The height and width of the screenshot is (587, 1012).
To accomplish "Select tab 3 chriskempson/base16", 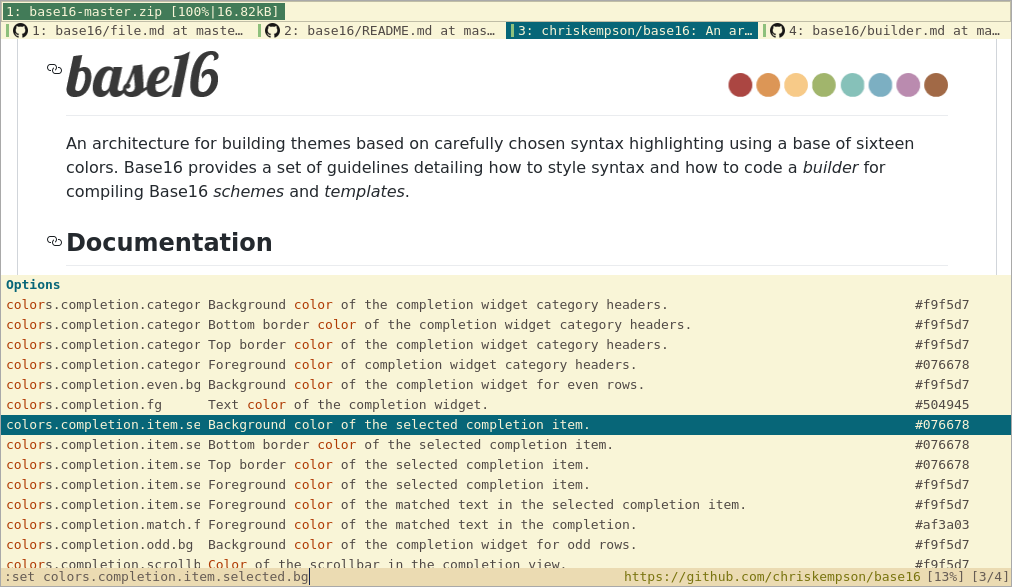I will click(632, 31).
